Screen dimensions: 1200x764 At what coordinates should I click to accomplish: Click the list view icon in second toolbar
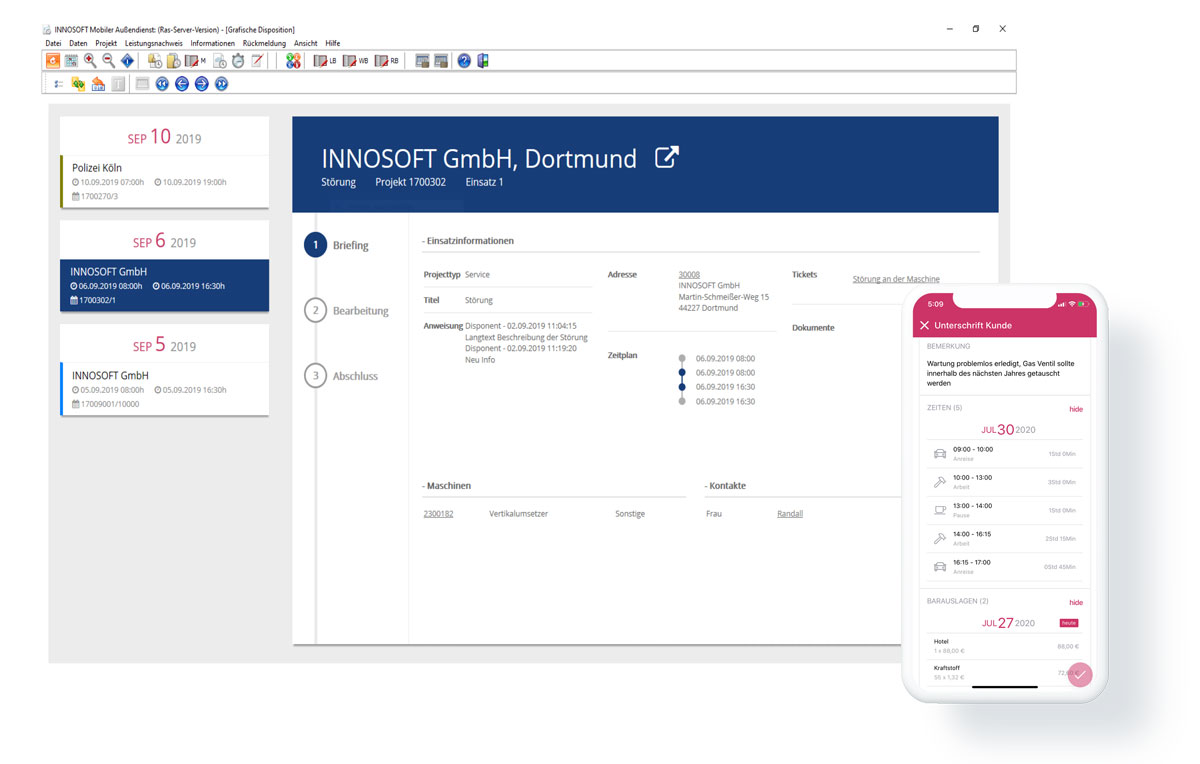[x=58, y=84]
